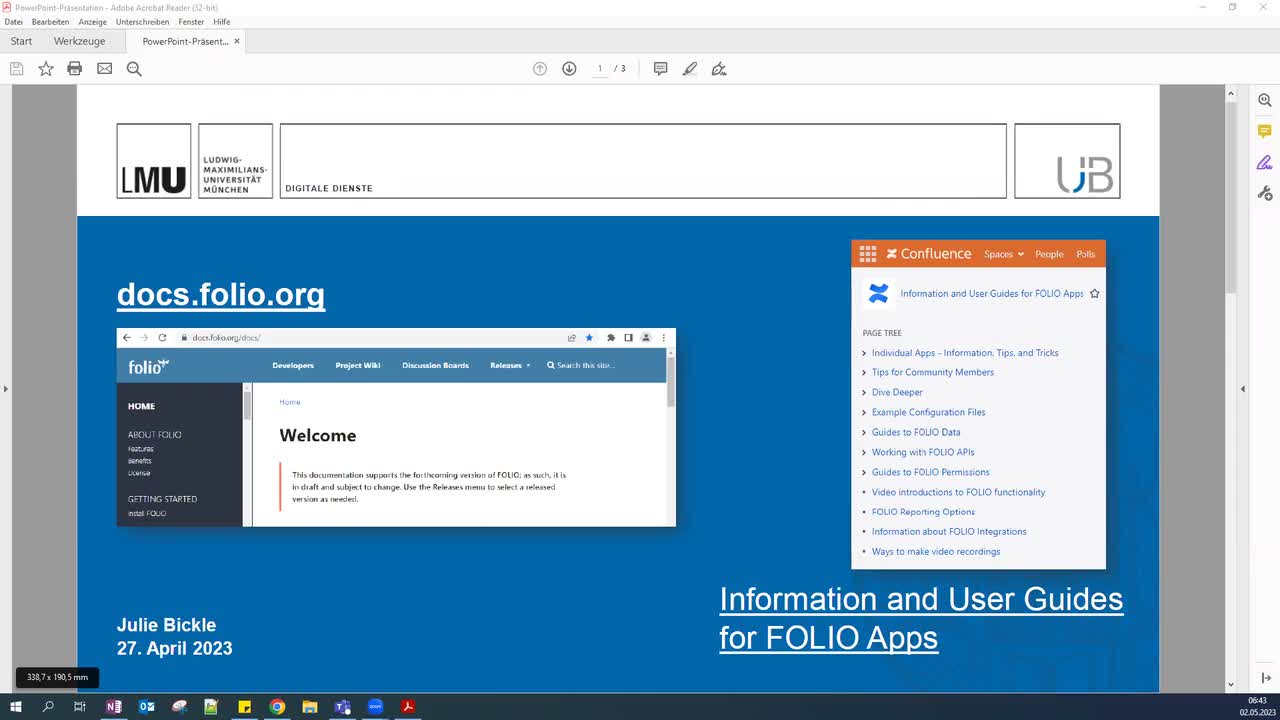The width and height of the screenshot is (1280, 720).
Task: Click the Find text magnifier icon
Action: coord(134,69)
